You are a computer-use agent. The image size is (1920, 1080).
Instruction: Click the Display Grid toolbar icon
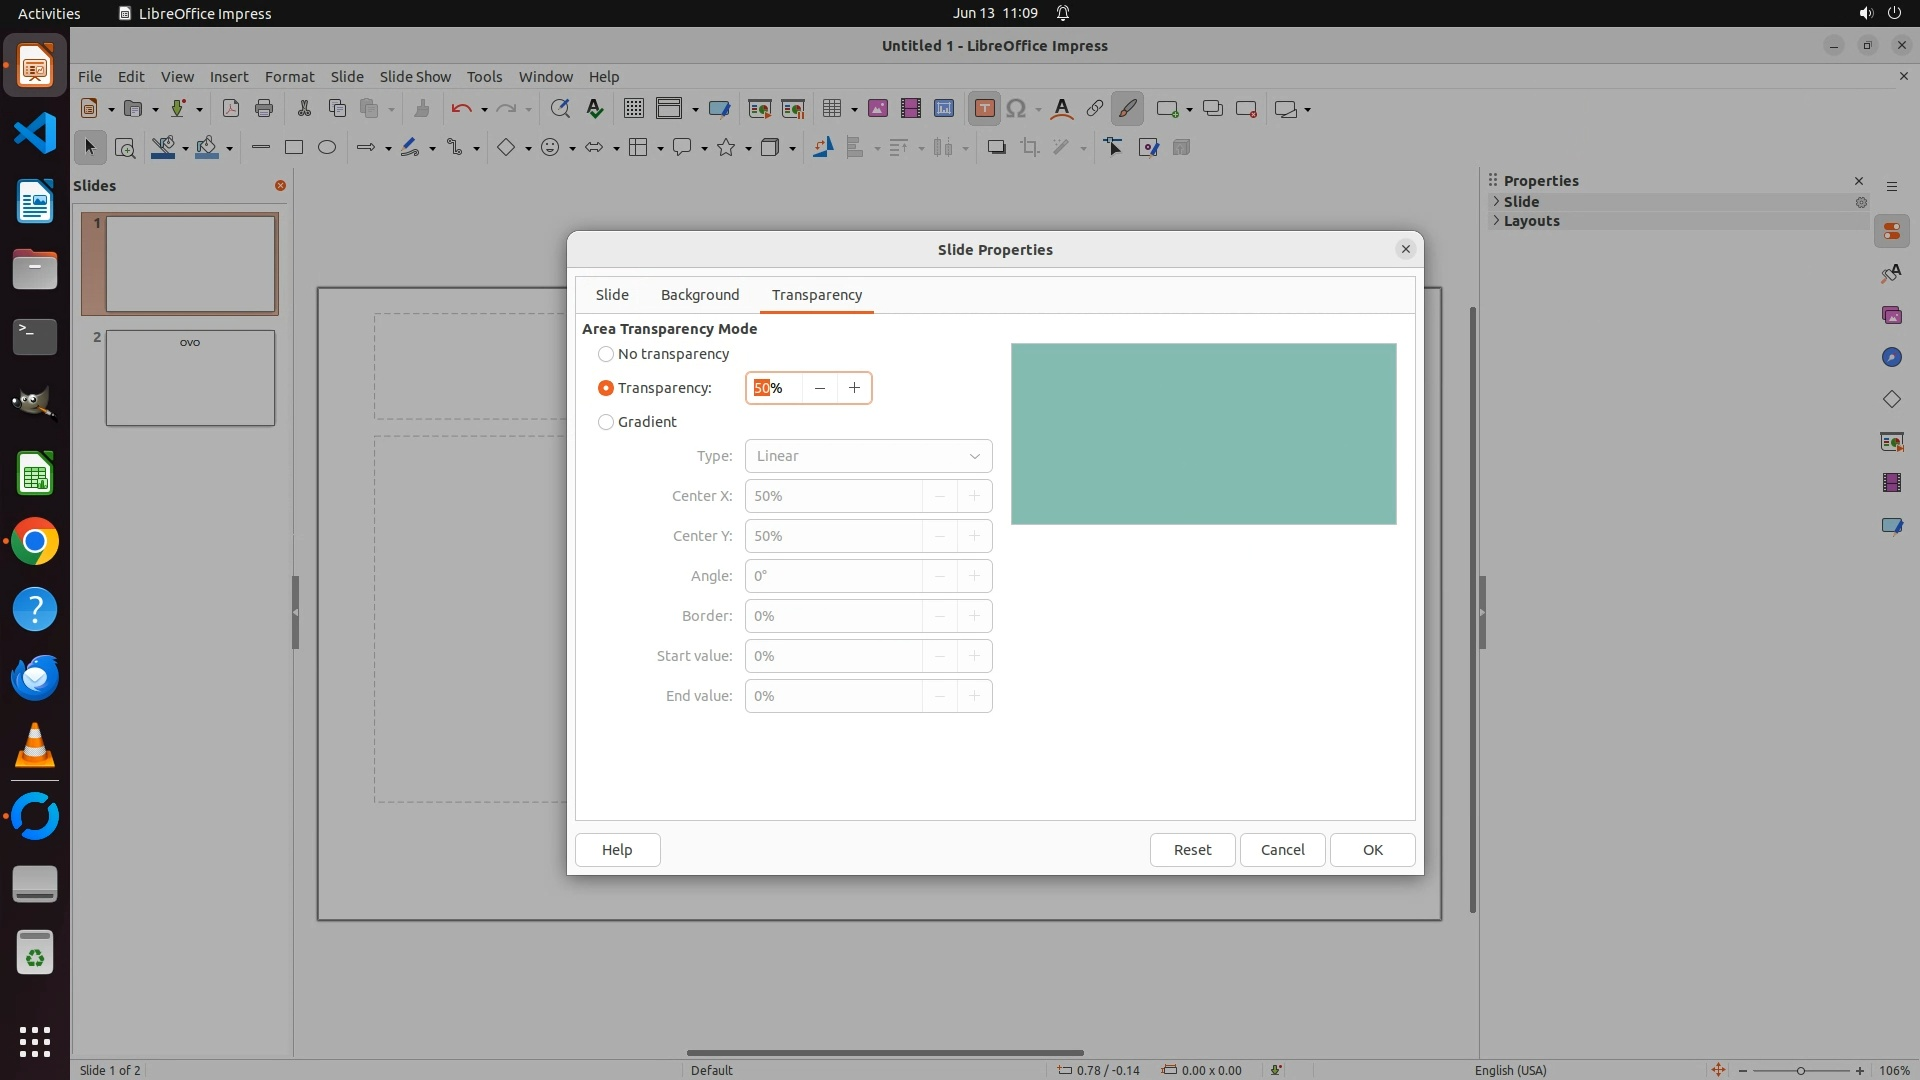[x=633, y=109]
